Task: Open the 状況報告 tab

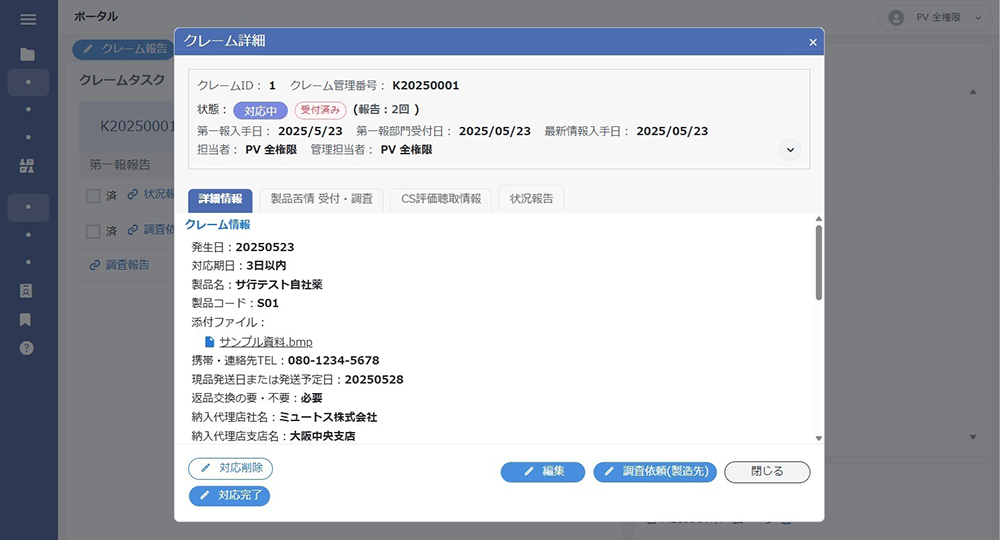Action: [531, 199]
